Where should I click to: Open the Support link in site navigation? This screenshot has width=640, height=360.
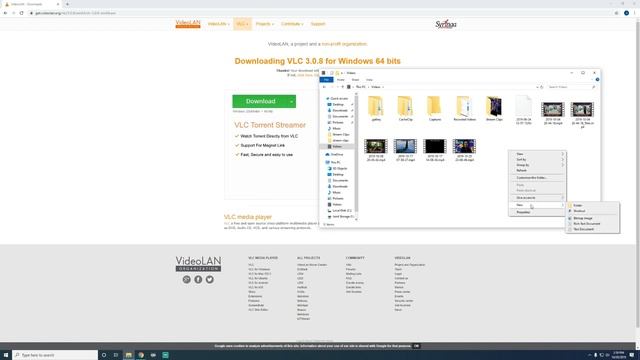click(x=318, y=24)
